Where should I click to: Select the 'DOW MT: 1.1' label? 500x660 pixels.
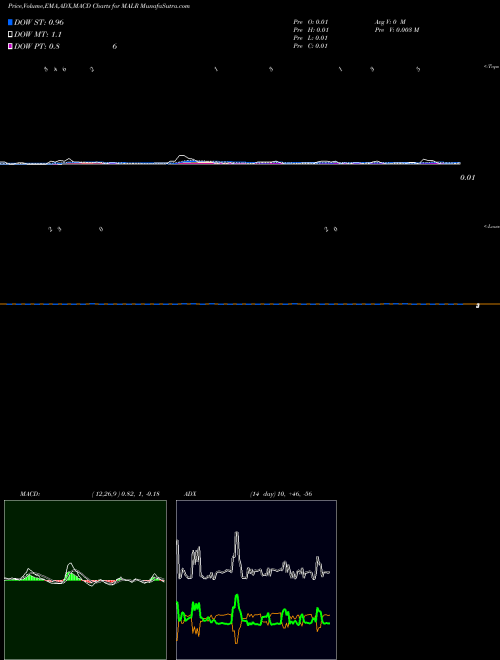pos(38,35)
